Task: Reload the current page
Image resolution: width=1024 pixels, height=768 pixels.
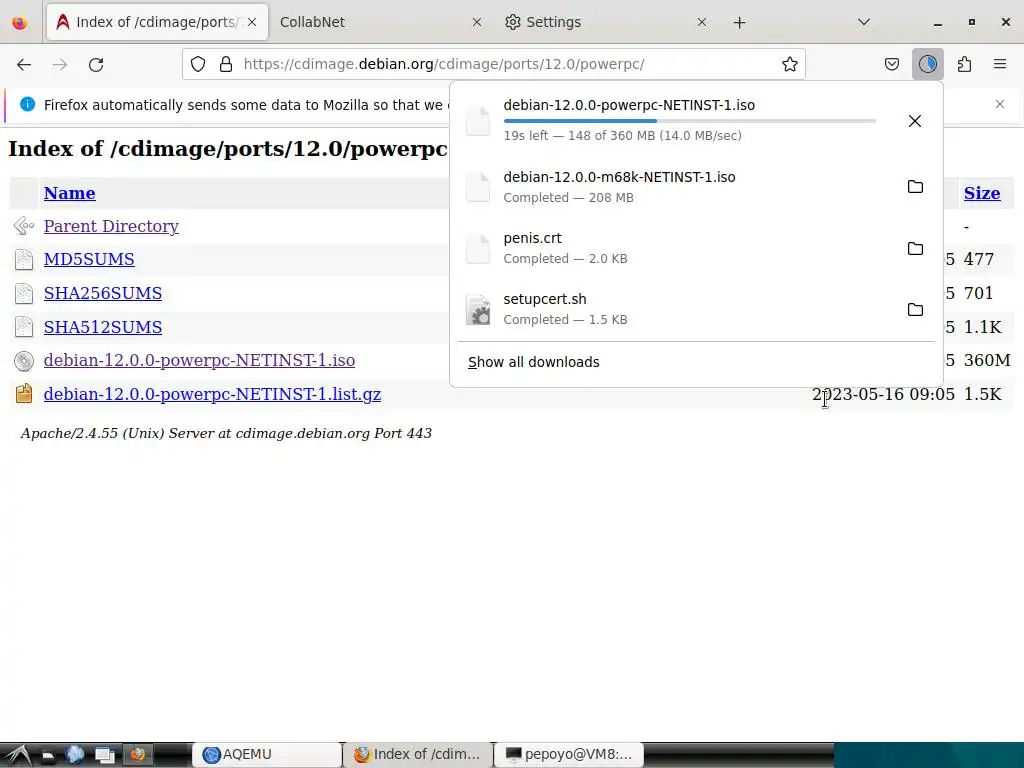Action: pos(96,64)
